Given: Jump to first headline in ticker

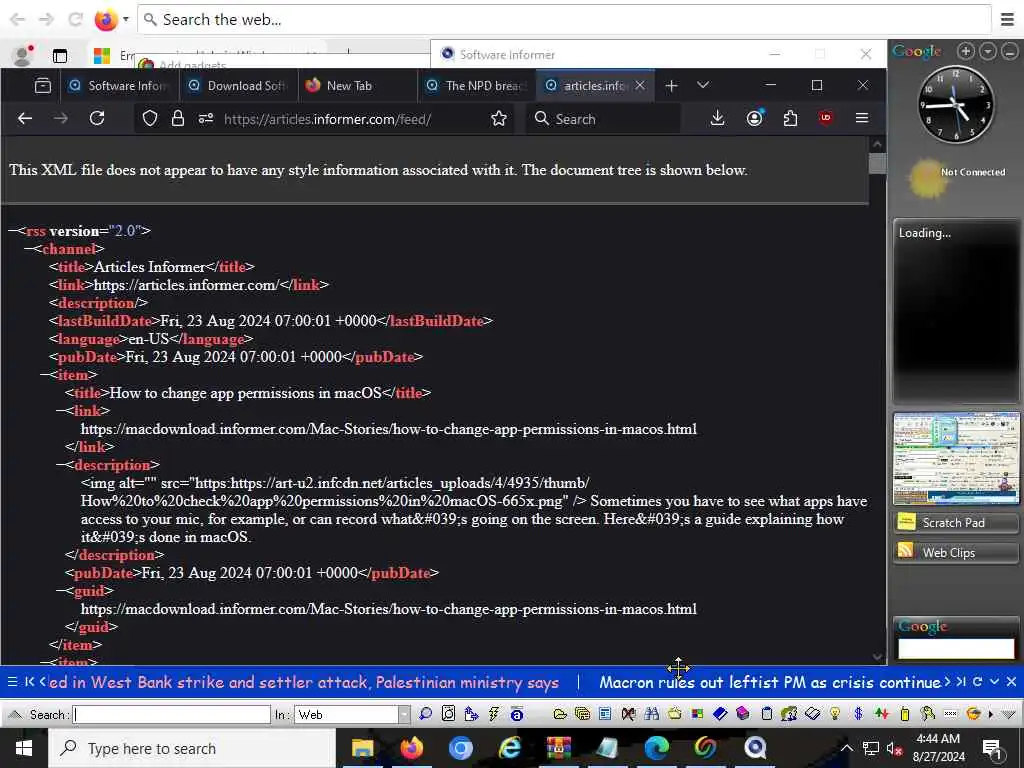Looking at the screenshot, I should [x=29, y=682].
